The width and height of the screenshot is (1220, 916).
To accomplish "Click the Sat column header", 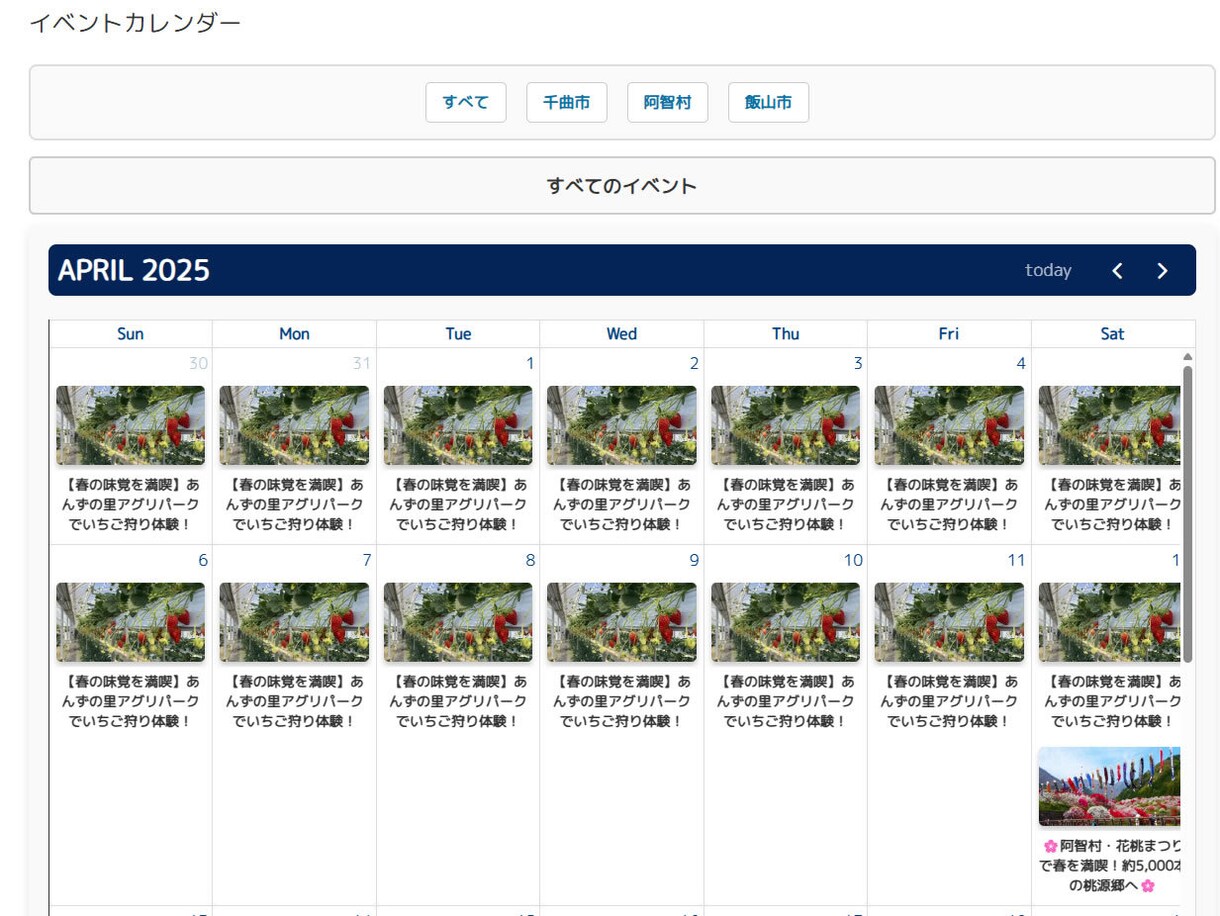I will (x=1112, y=334).
